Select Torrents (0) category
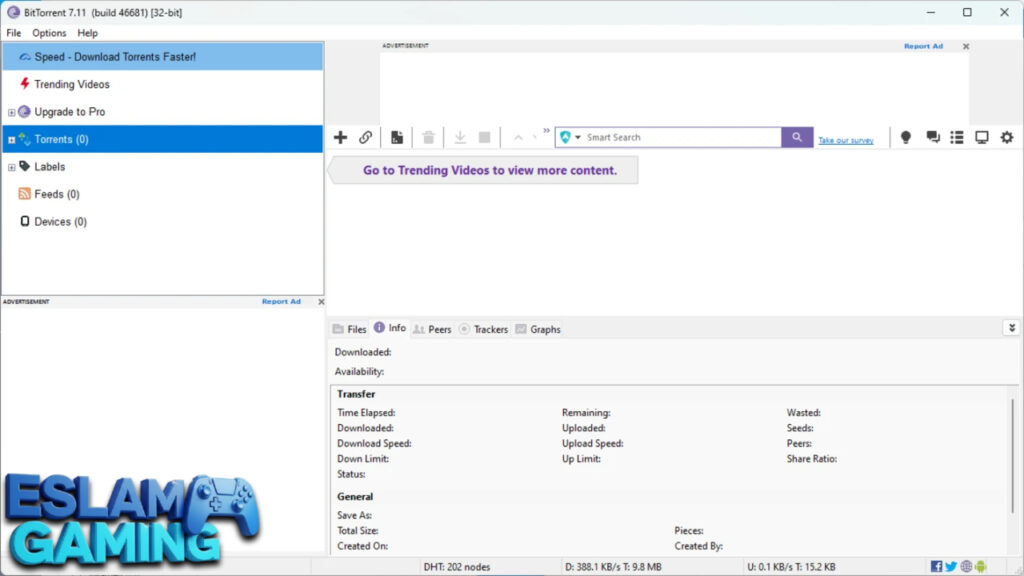 (x=163, y=139)
